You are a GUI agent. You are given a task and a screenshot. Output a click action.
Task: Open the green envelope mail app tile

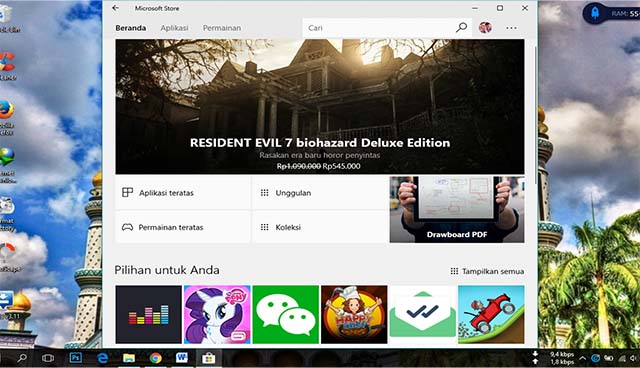[422, 314]
